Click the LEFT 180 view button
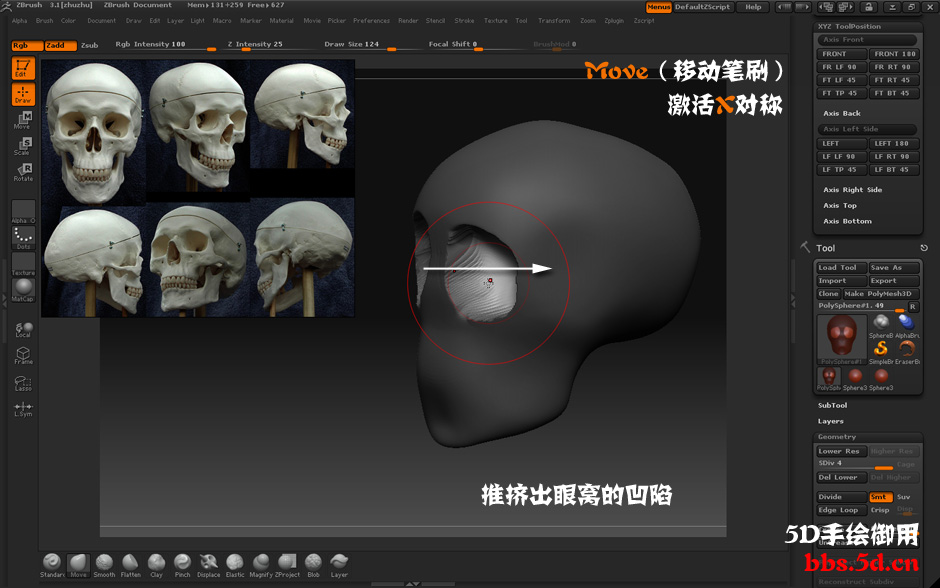 (x=893, y=144)
